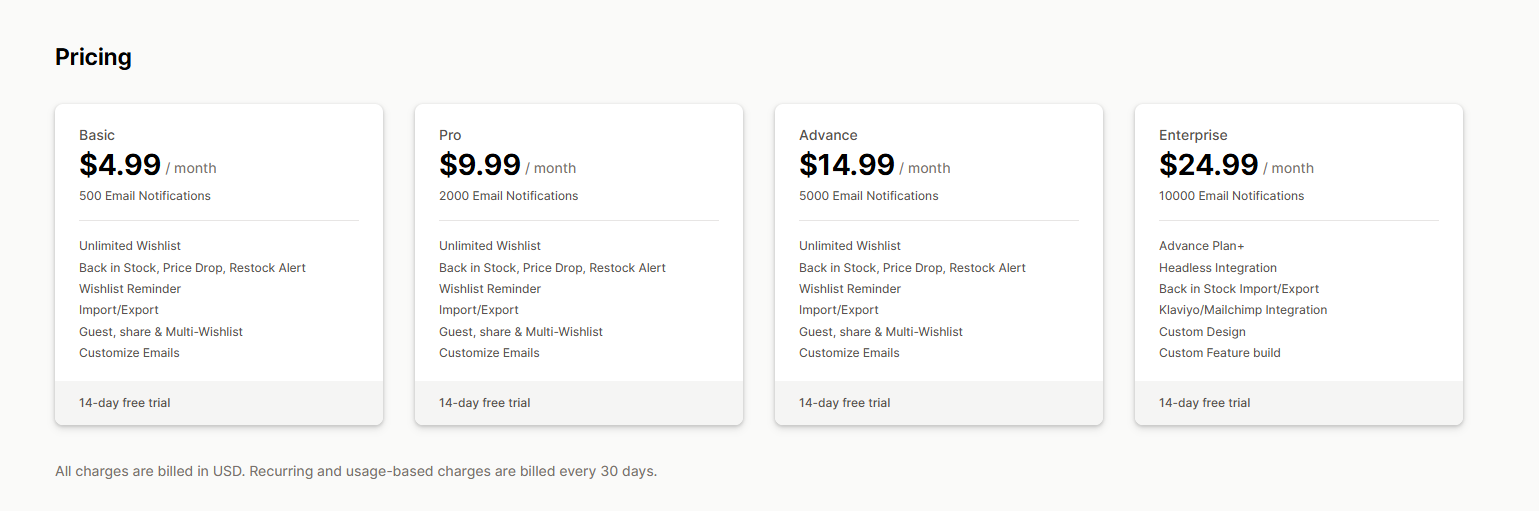The width and height of the screenshot is (1539, 511).
Task: Select the Advance plan name
Action: click(828, 135)
